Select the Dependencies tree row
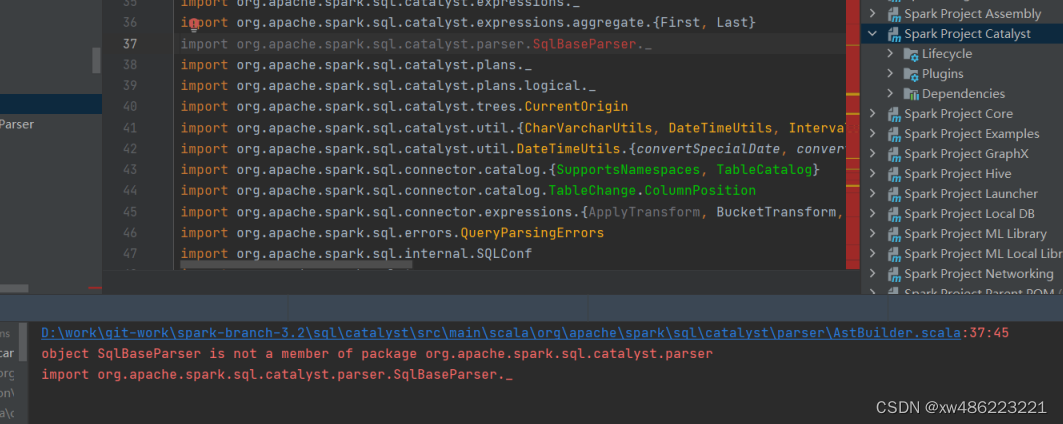Screen dimensions: 1063x424 [x=962, y=94]
